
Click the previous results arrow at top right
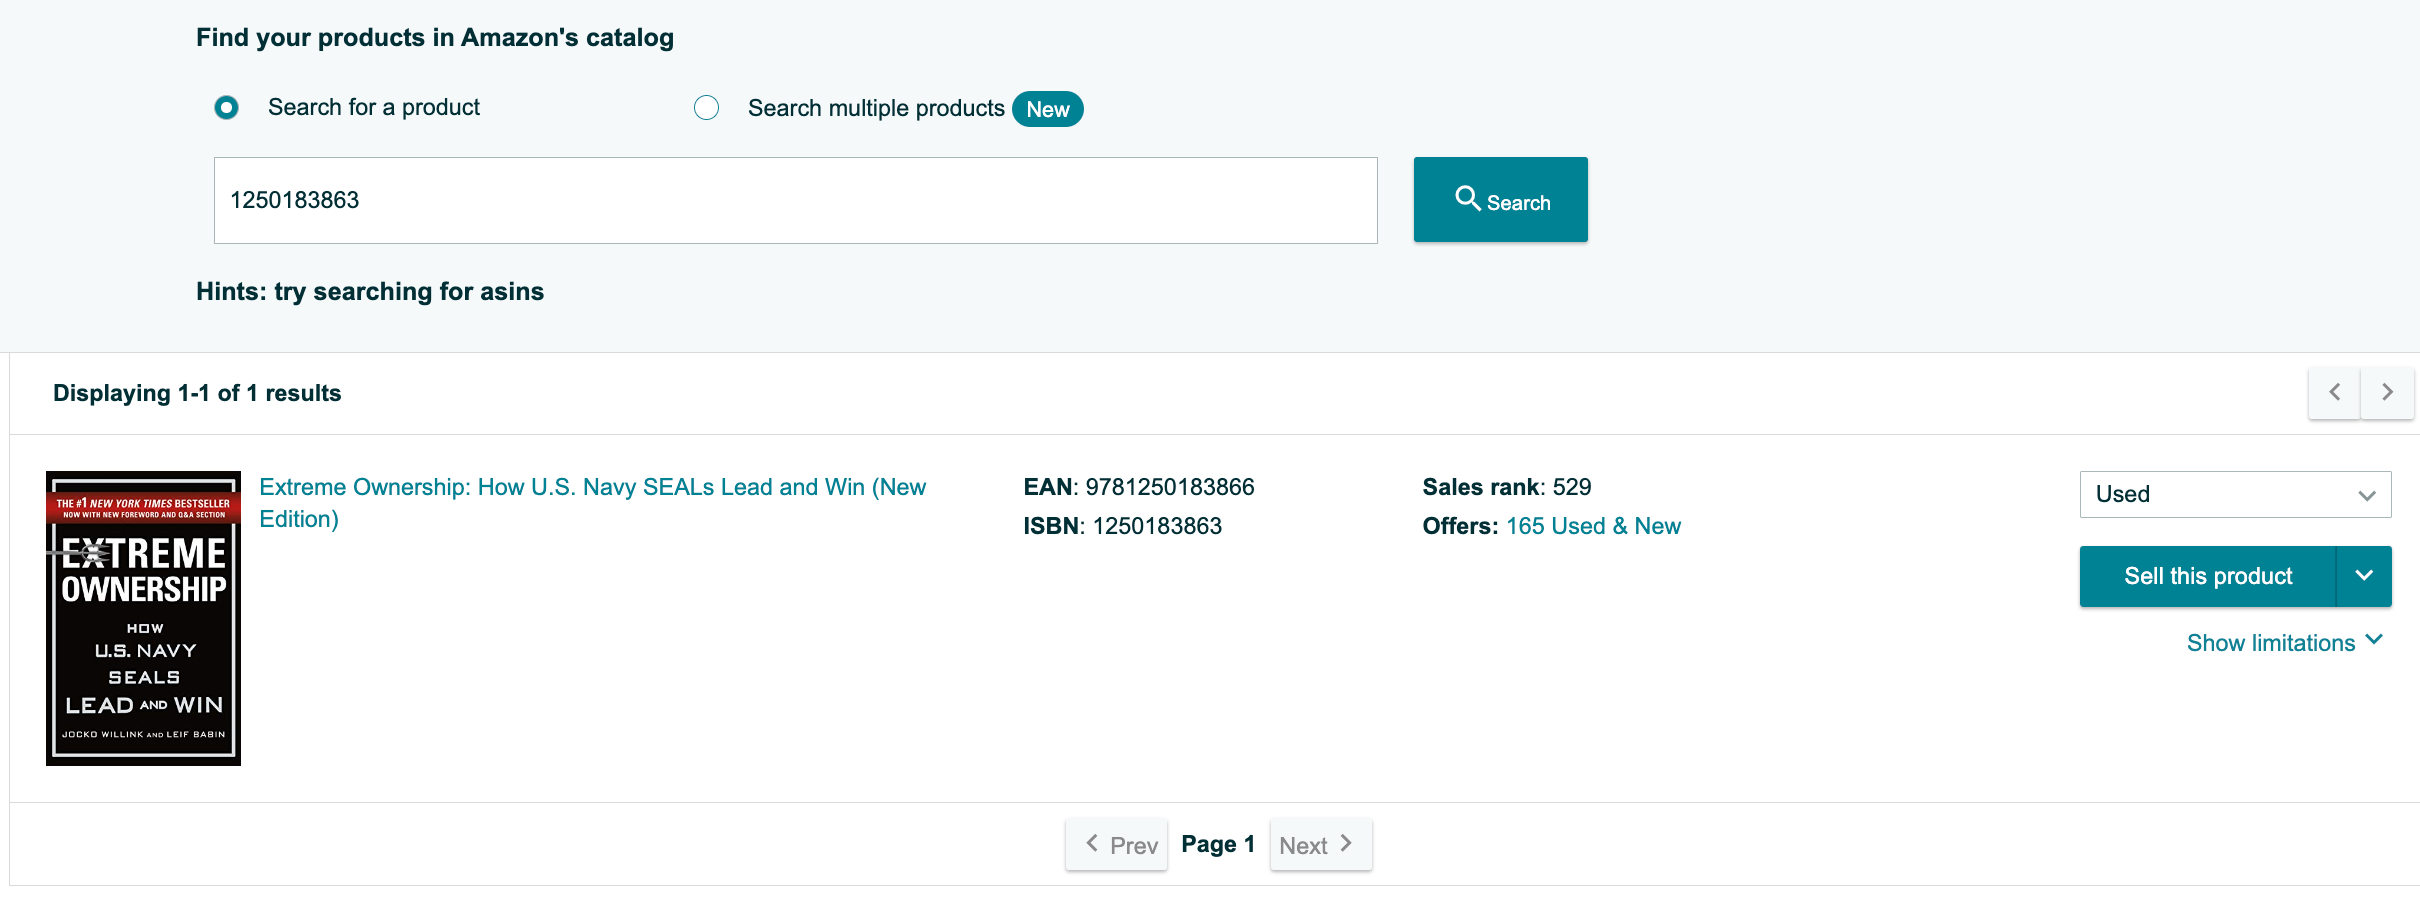point(2334,393)
